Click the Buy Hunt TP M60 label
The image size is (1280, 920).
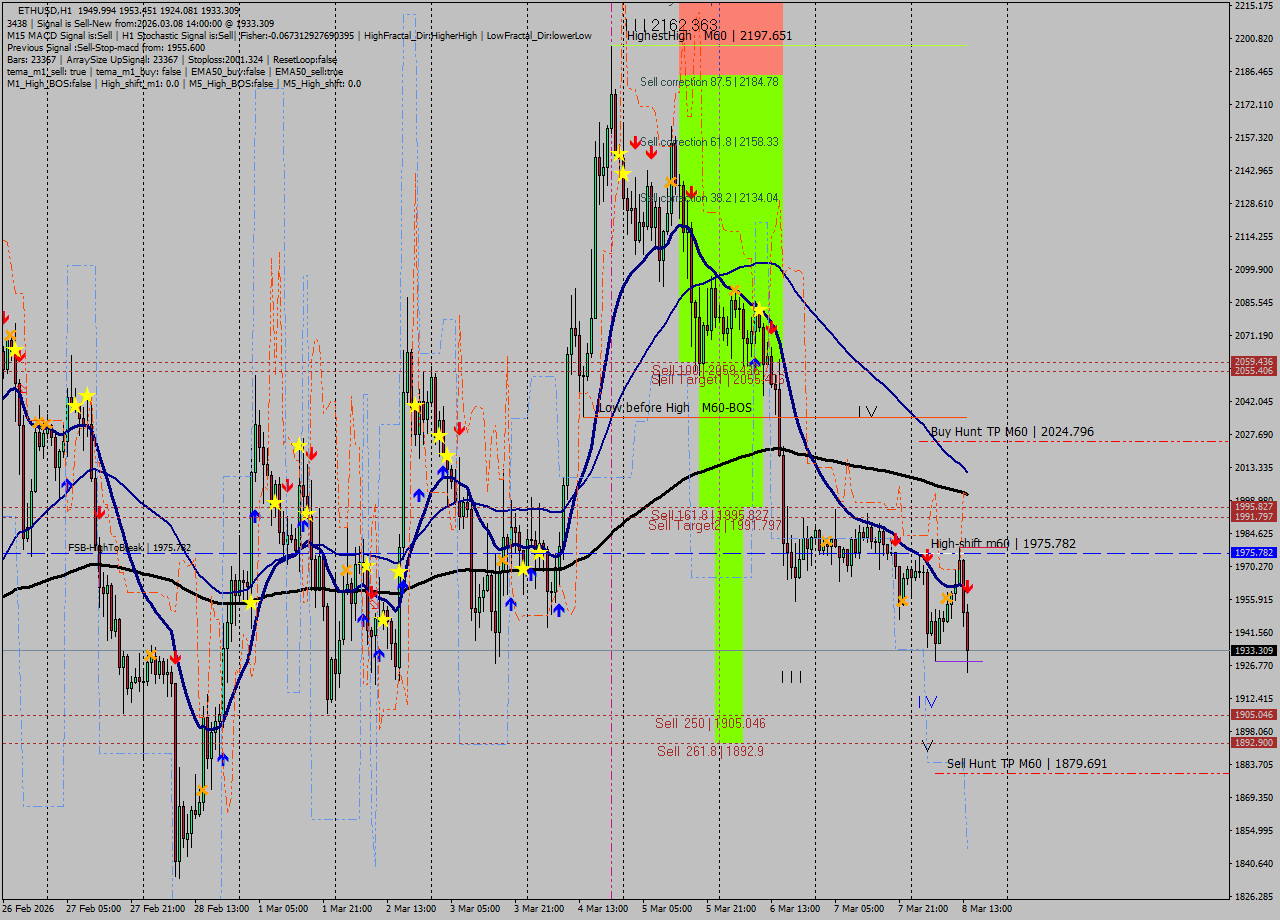[x=1010, y=431]
